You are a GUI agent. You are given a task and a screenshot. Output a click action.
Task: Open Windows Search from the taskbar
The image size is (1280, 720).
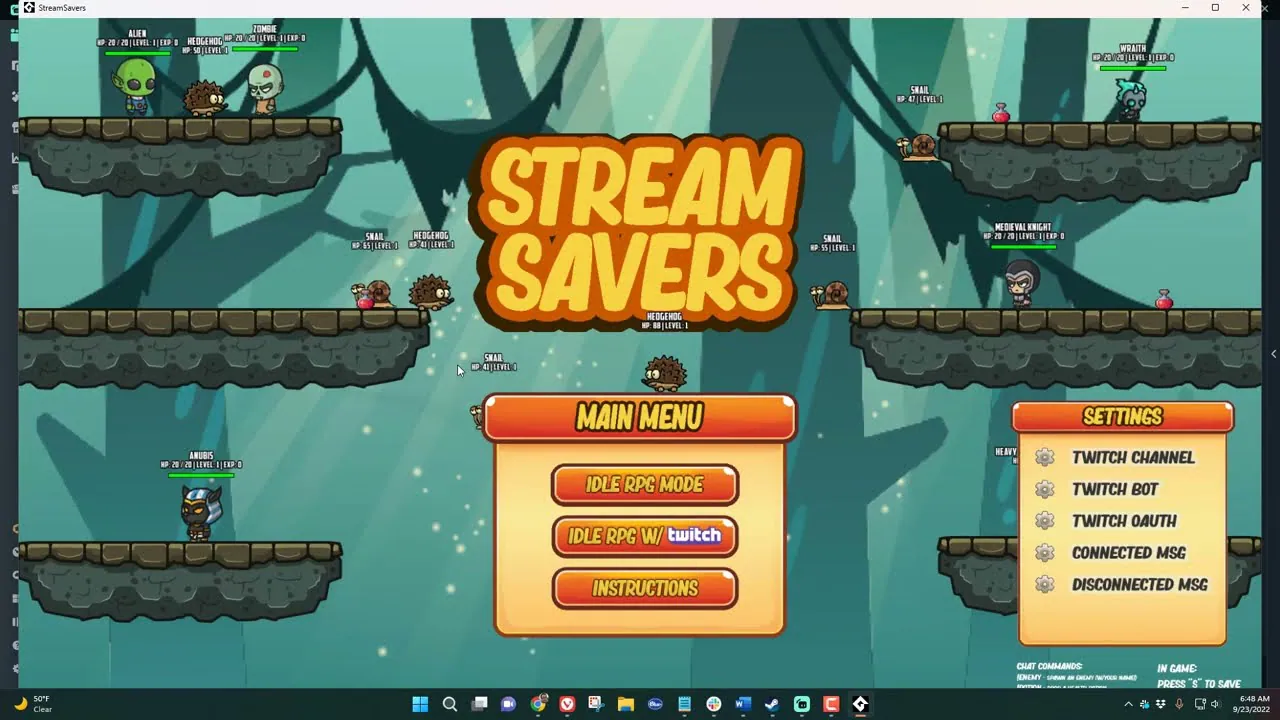pyautogui.click(x=450, y=704)
